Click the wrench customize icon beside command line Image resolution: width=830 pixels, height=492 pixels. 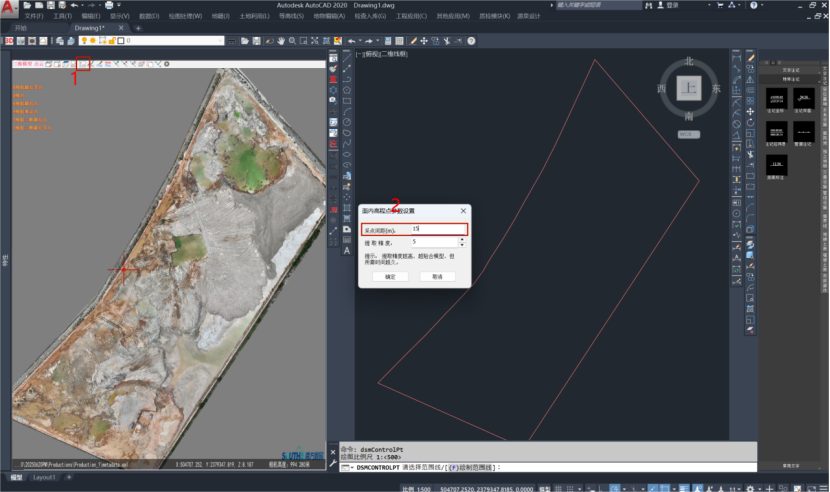tap(333, 463)
